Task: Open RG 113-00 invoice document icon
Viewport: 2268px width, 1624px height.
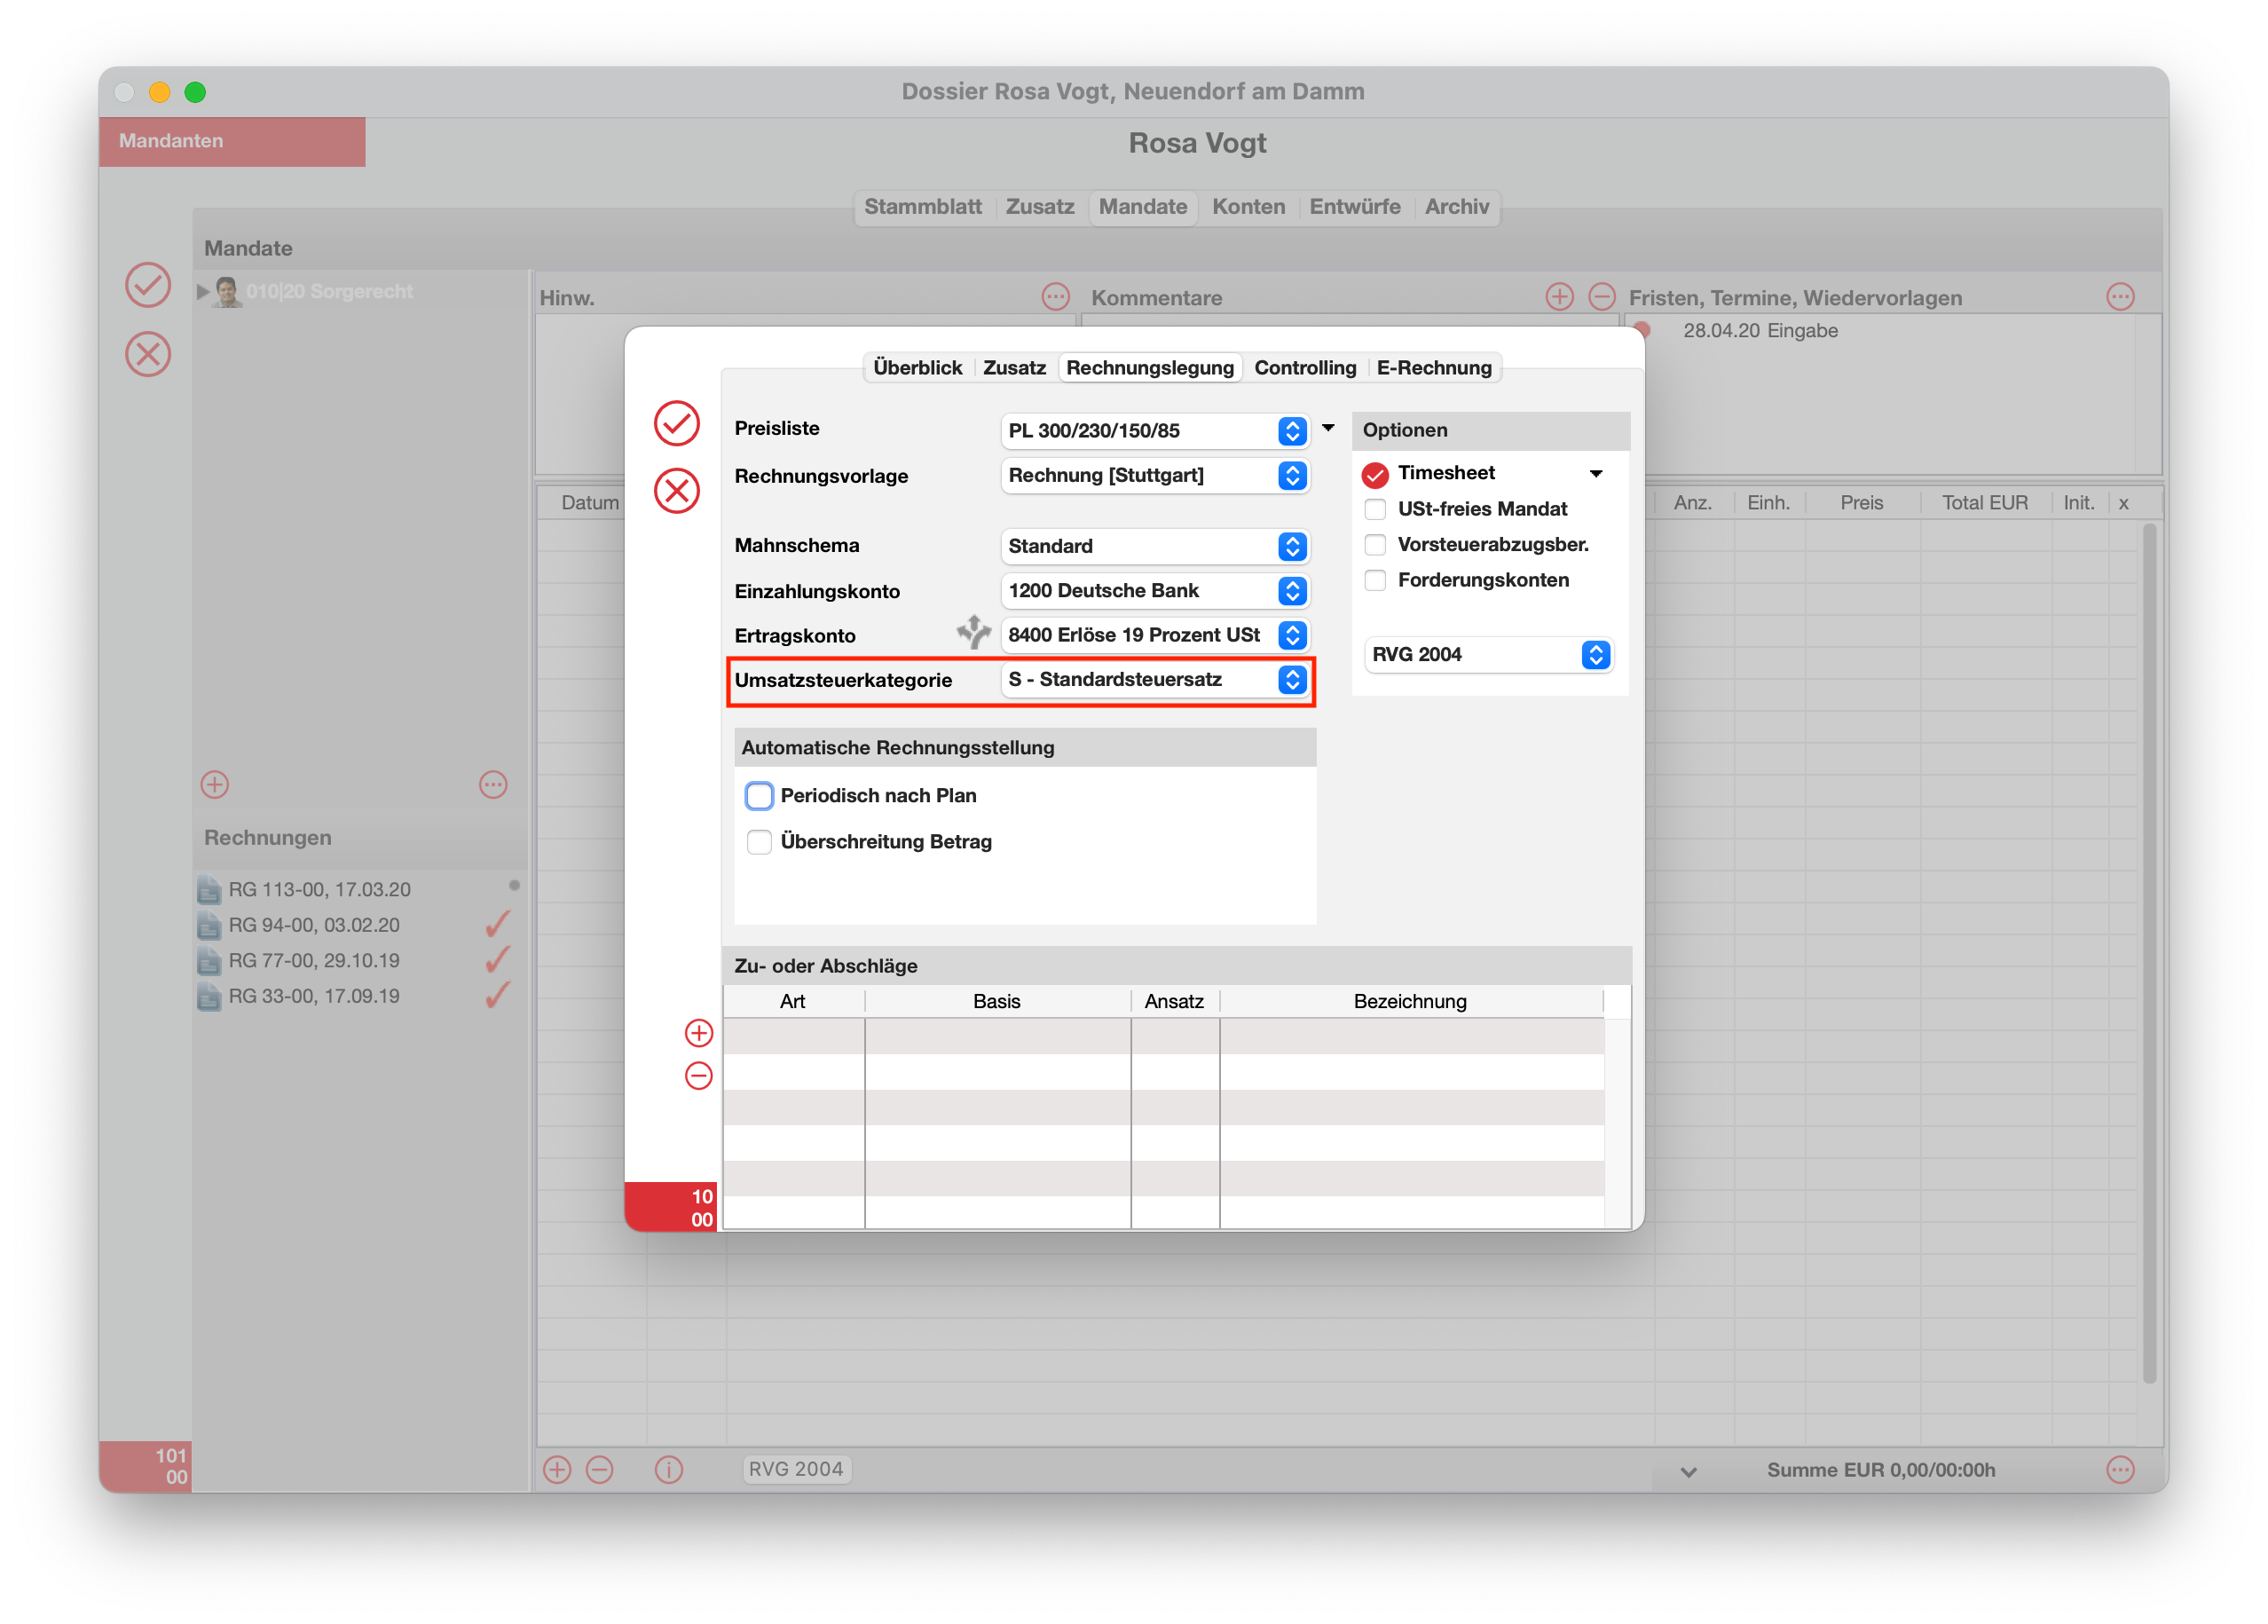Action: pos(209,889)
